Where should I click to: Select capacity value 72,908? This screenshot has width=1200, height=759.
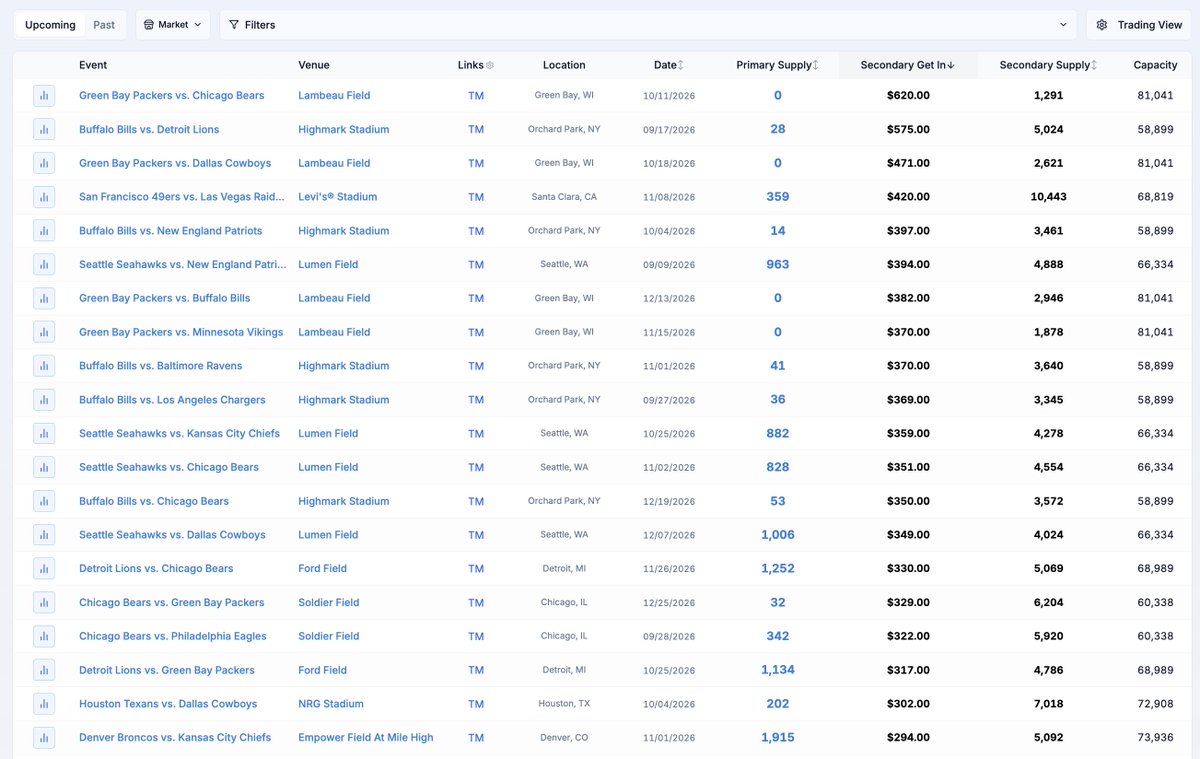1155,704
